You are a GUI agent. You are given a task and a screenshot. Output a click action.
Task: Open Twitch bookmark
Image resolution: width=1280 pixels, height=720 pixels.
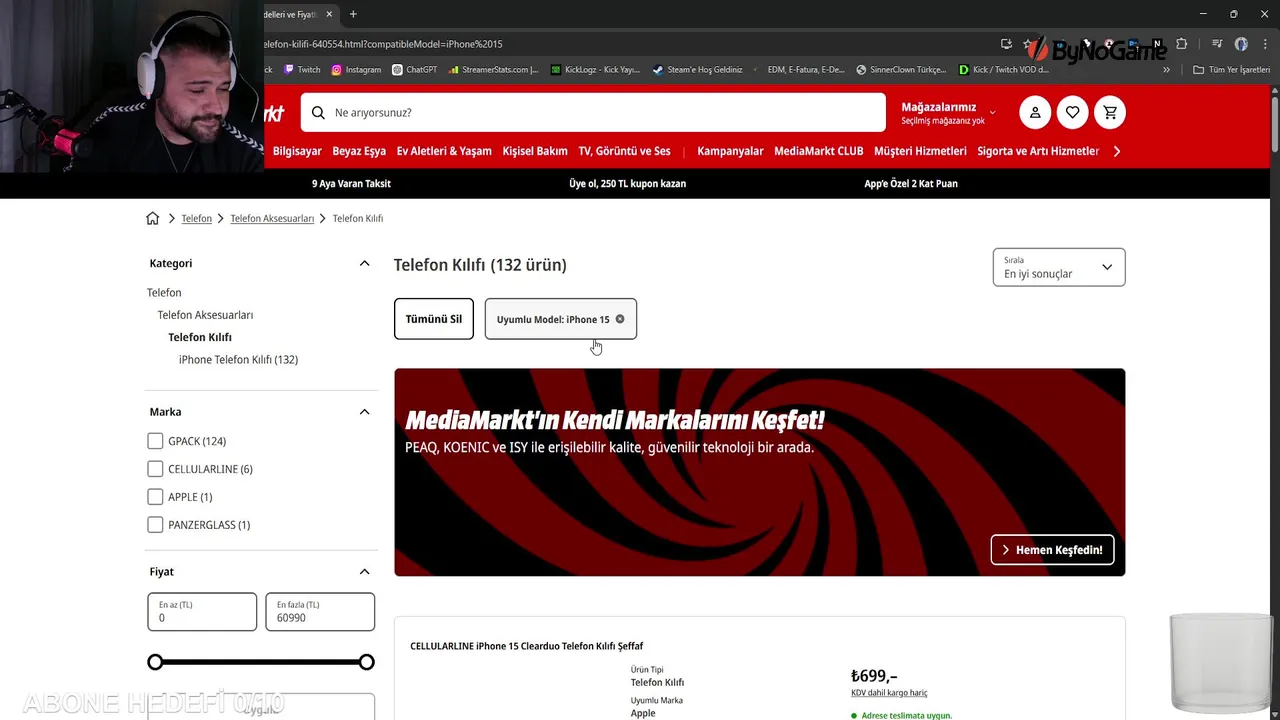coord(302,70)
